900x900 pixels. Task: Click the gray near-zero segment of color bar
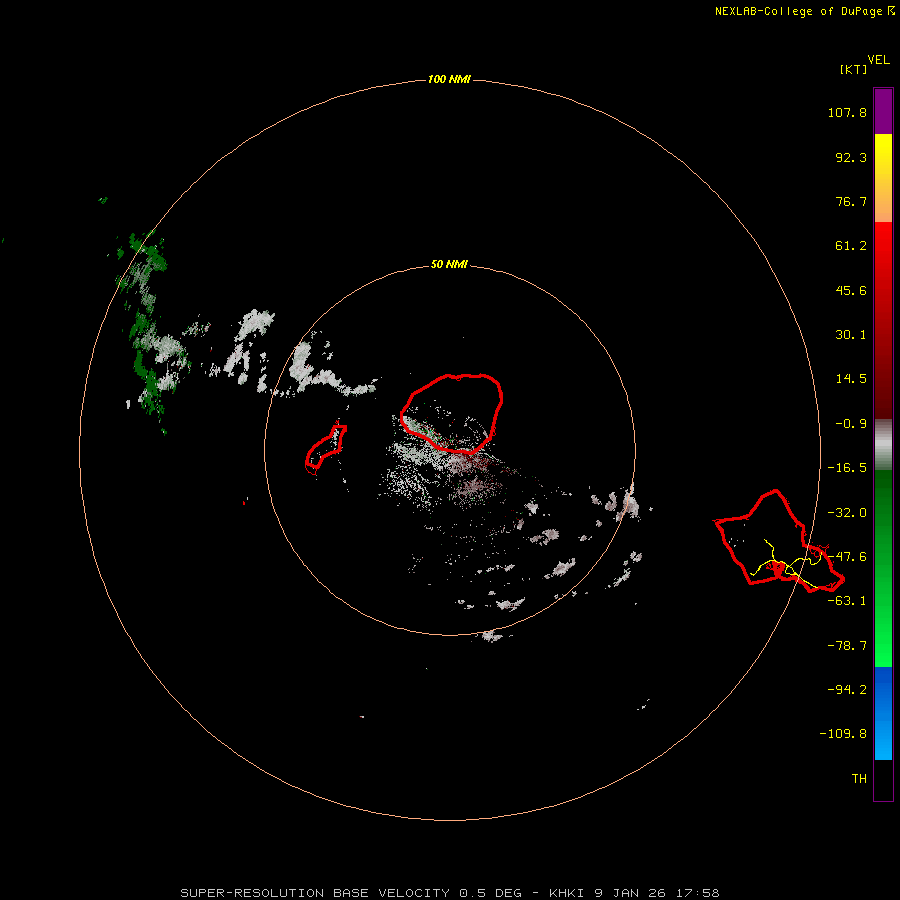coord(883,444)
